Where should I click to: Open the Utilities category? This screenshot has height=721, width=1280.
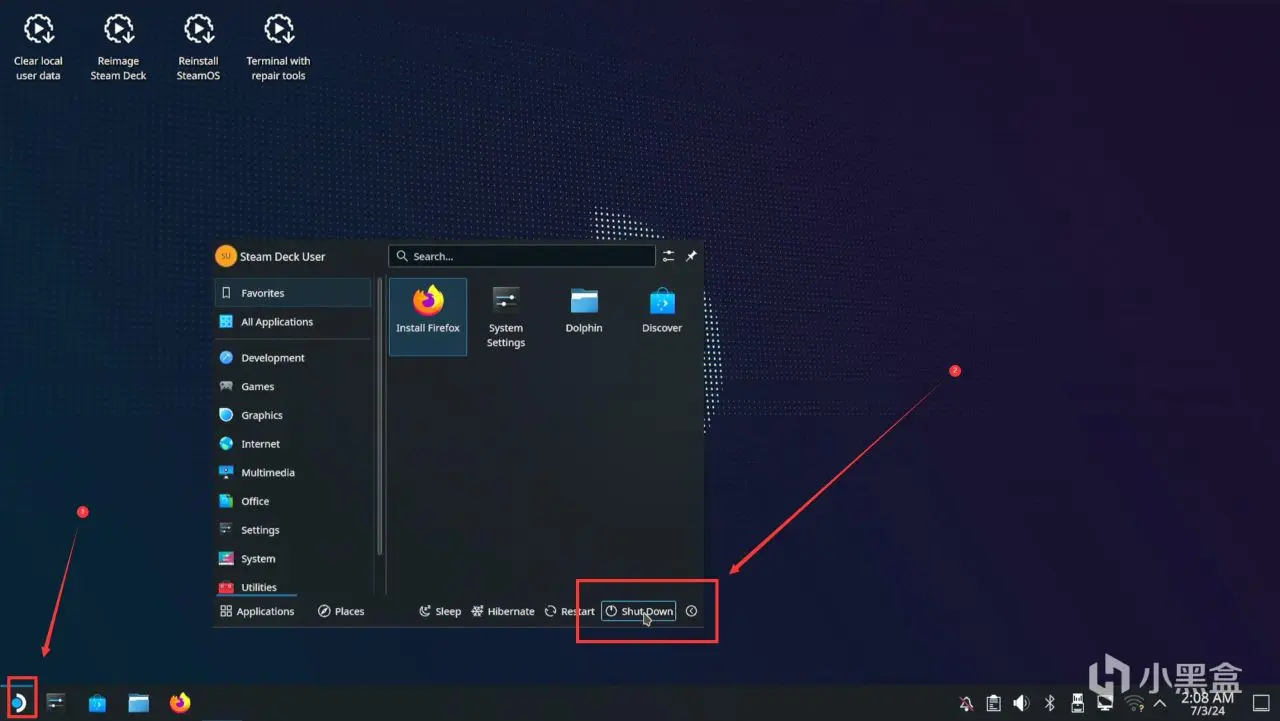[293, 587]
